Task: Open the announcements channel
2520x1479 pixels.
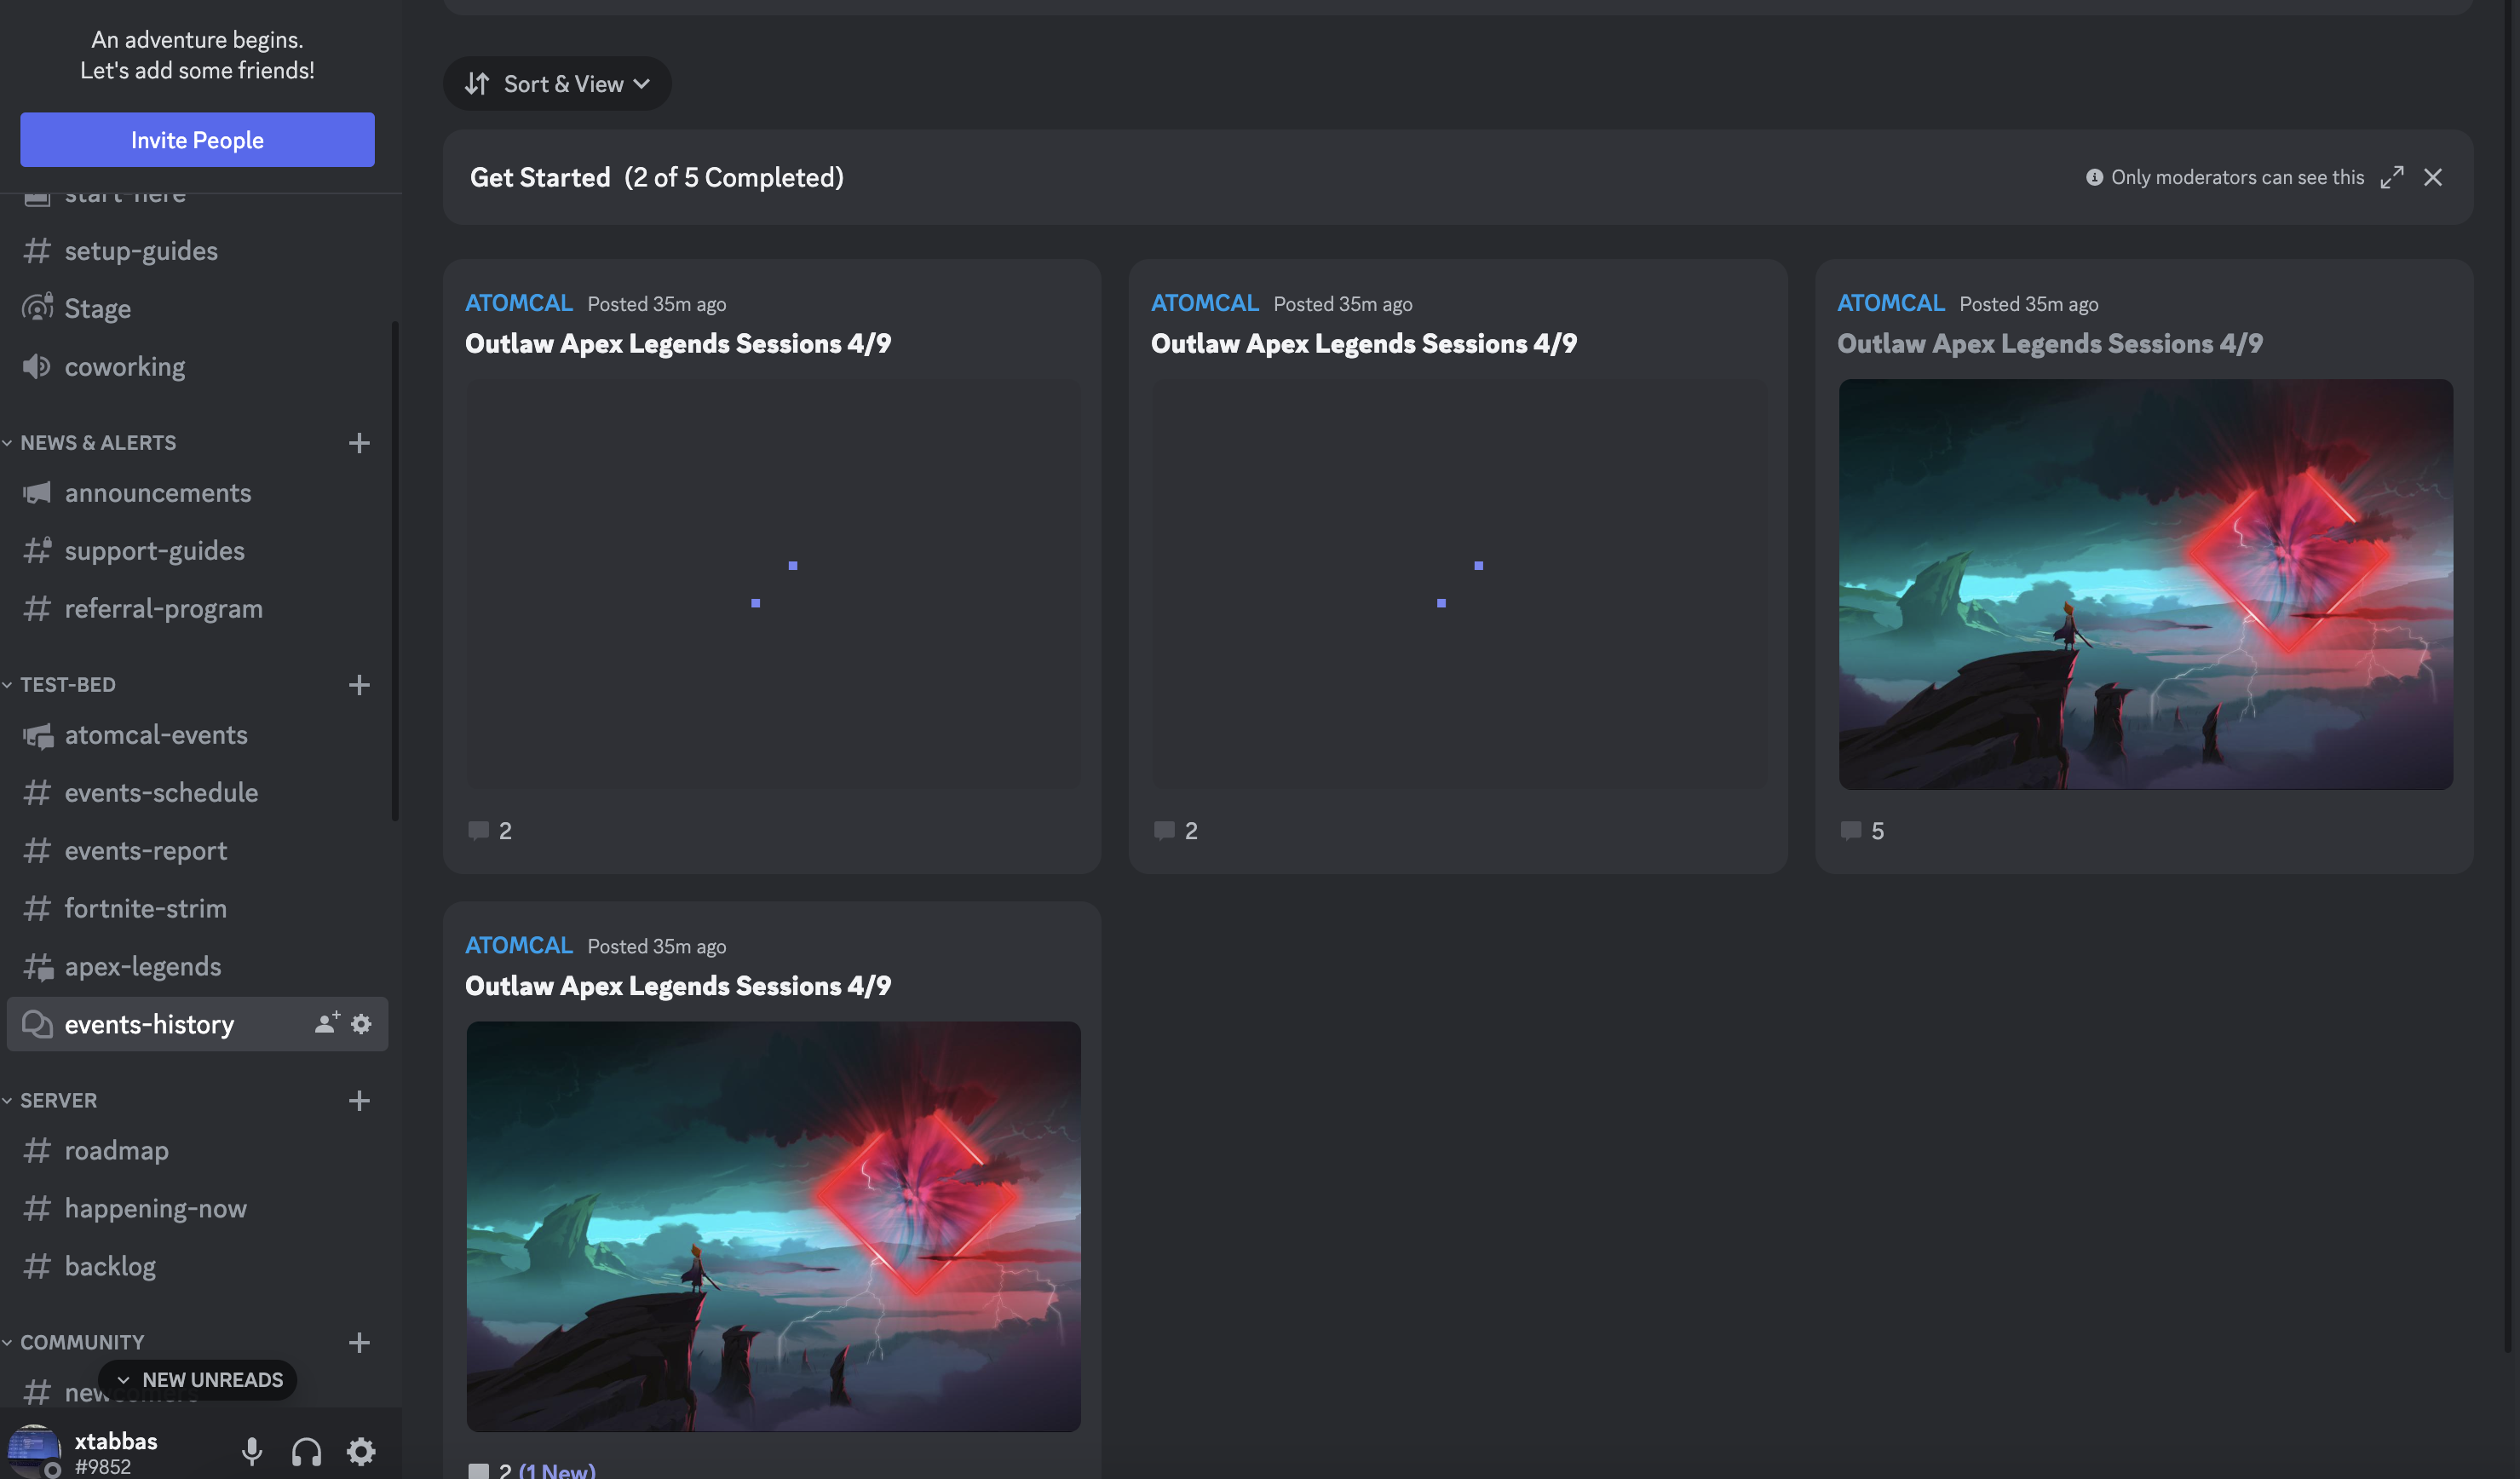Action: (157, 493)
